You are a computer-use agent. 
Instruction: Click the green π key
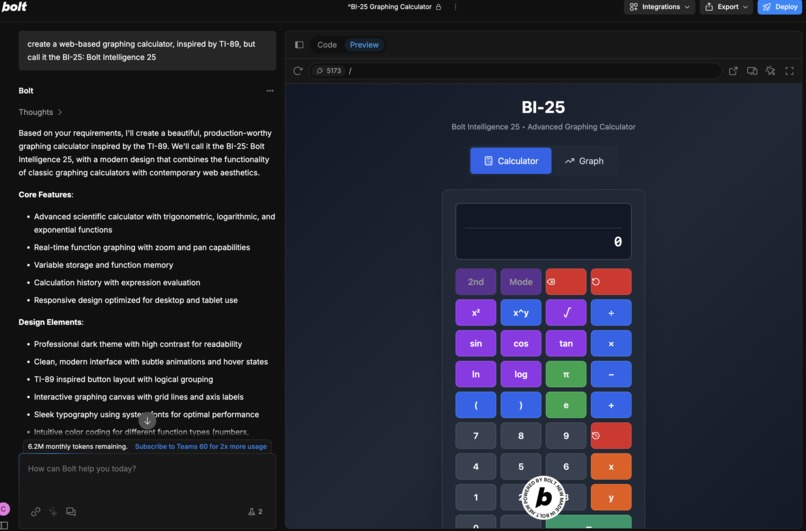pos(566,374)
